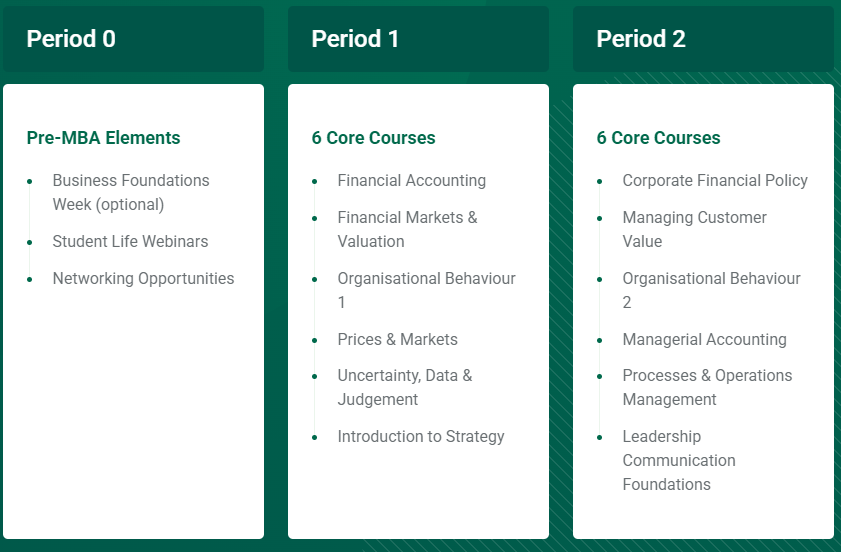
Task: Click Organisational Behaviour 1 course
Action: (x=426, y=290)
